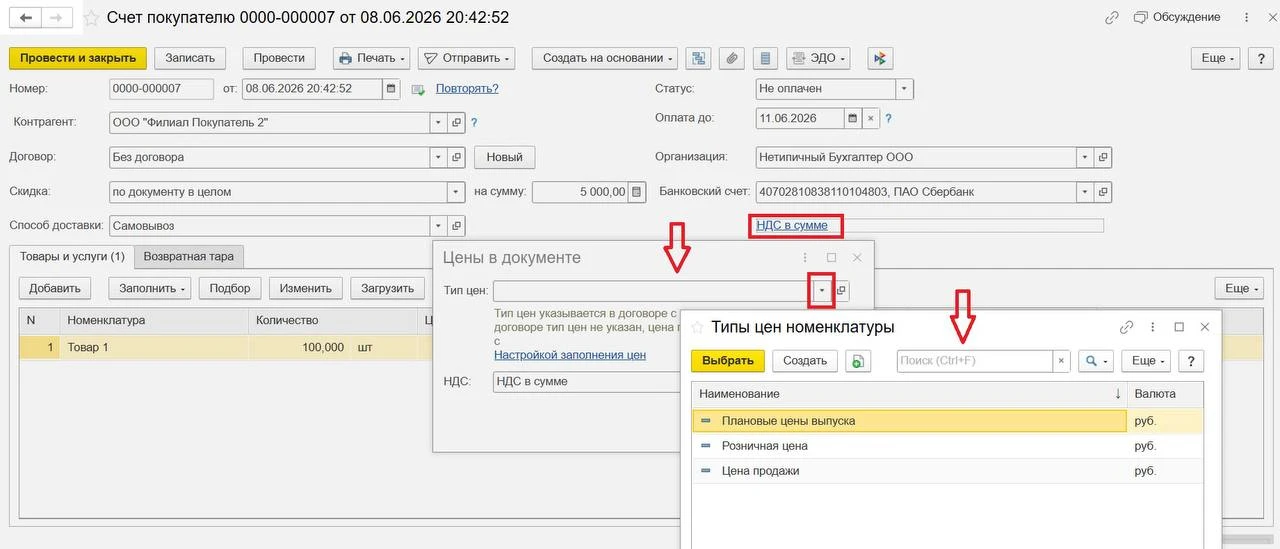Viewport: 1280px width, 549px height.
Task: Star the Типы цен номенклатуры window
Action: [697, 327]
